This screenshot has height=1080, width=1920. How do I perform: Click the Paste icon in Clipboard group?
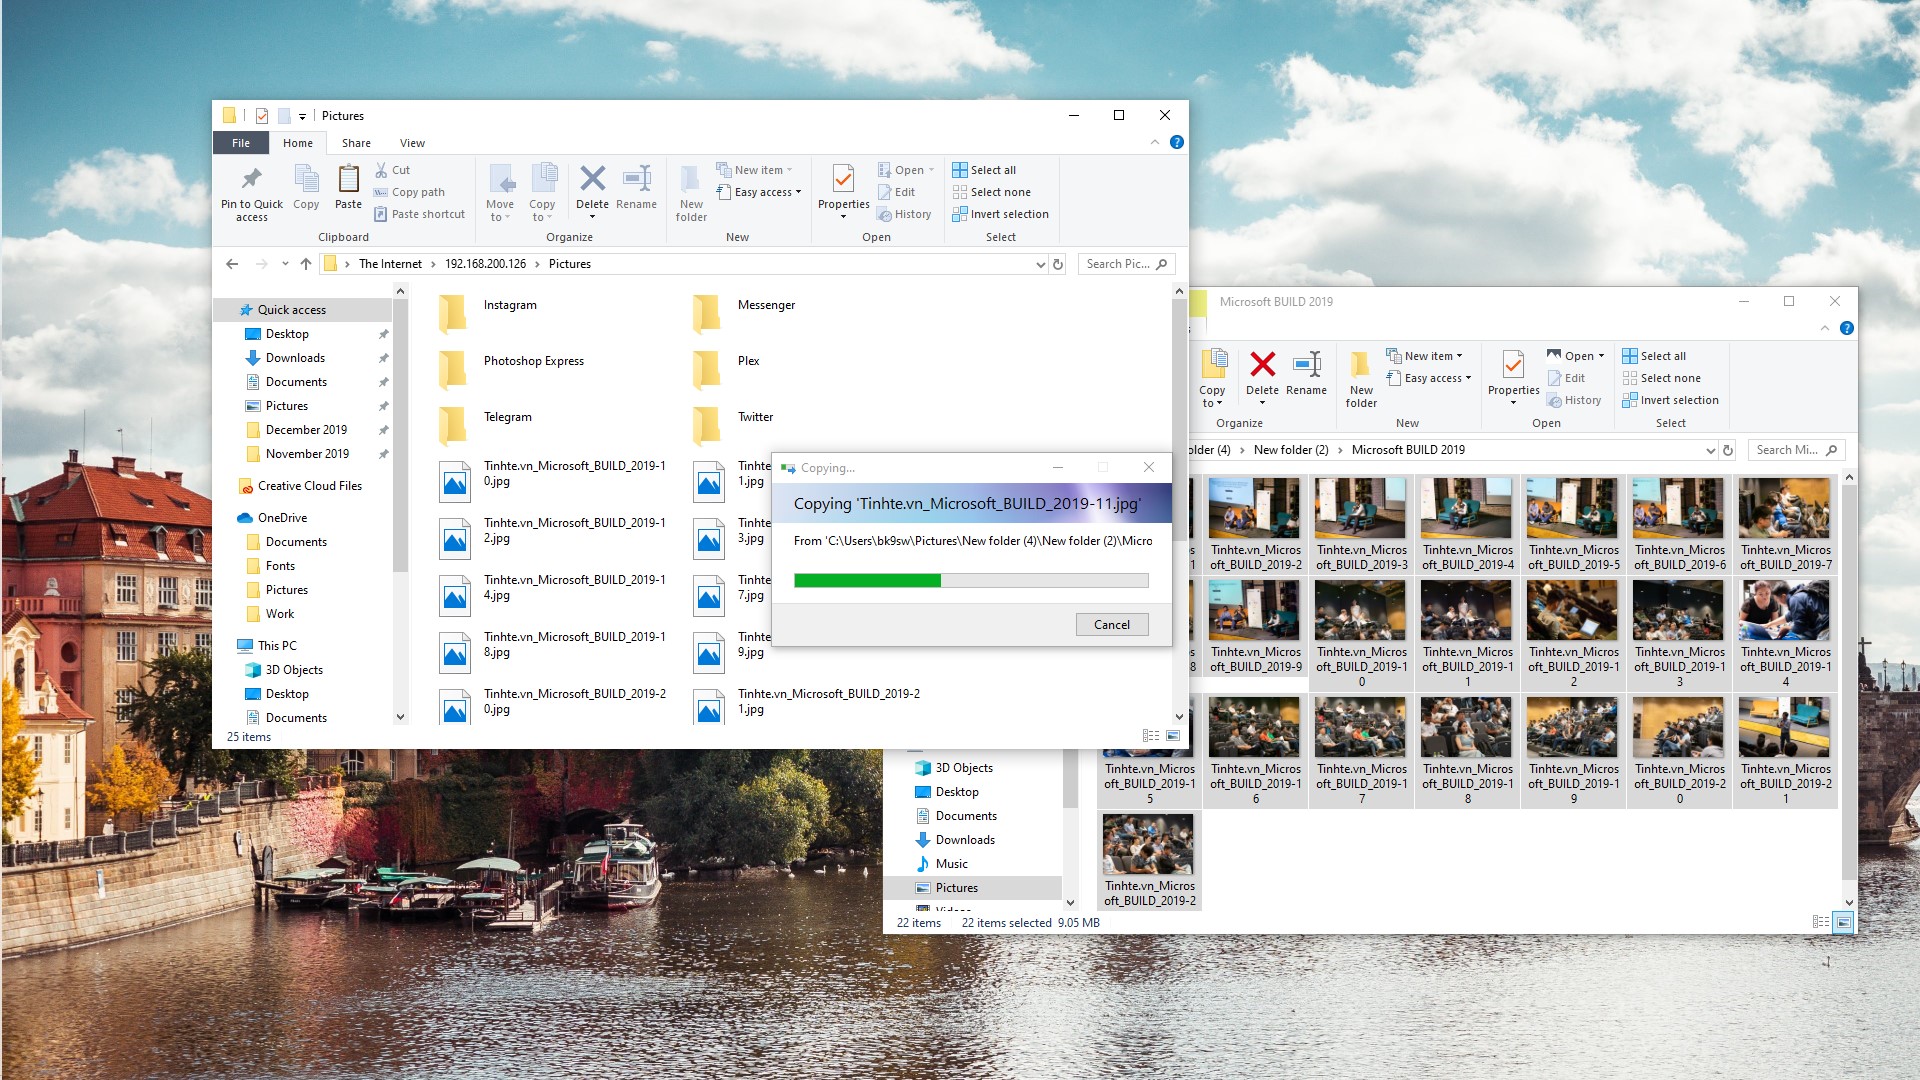pyautogui.click(x=348, y=180)
